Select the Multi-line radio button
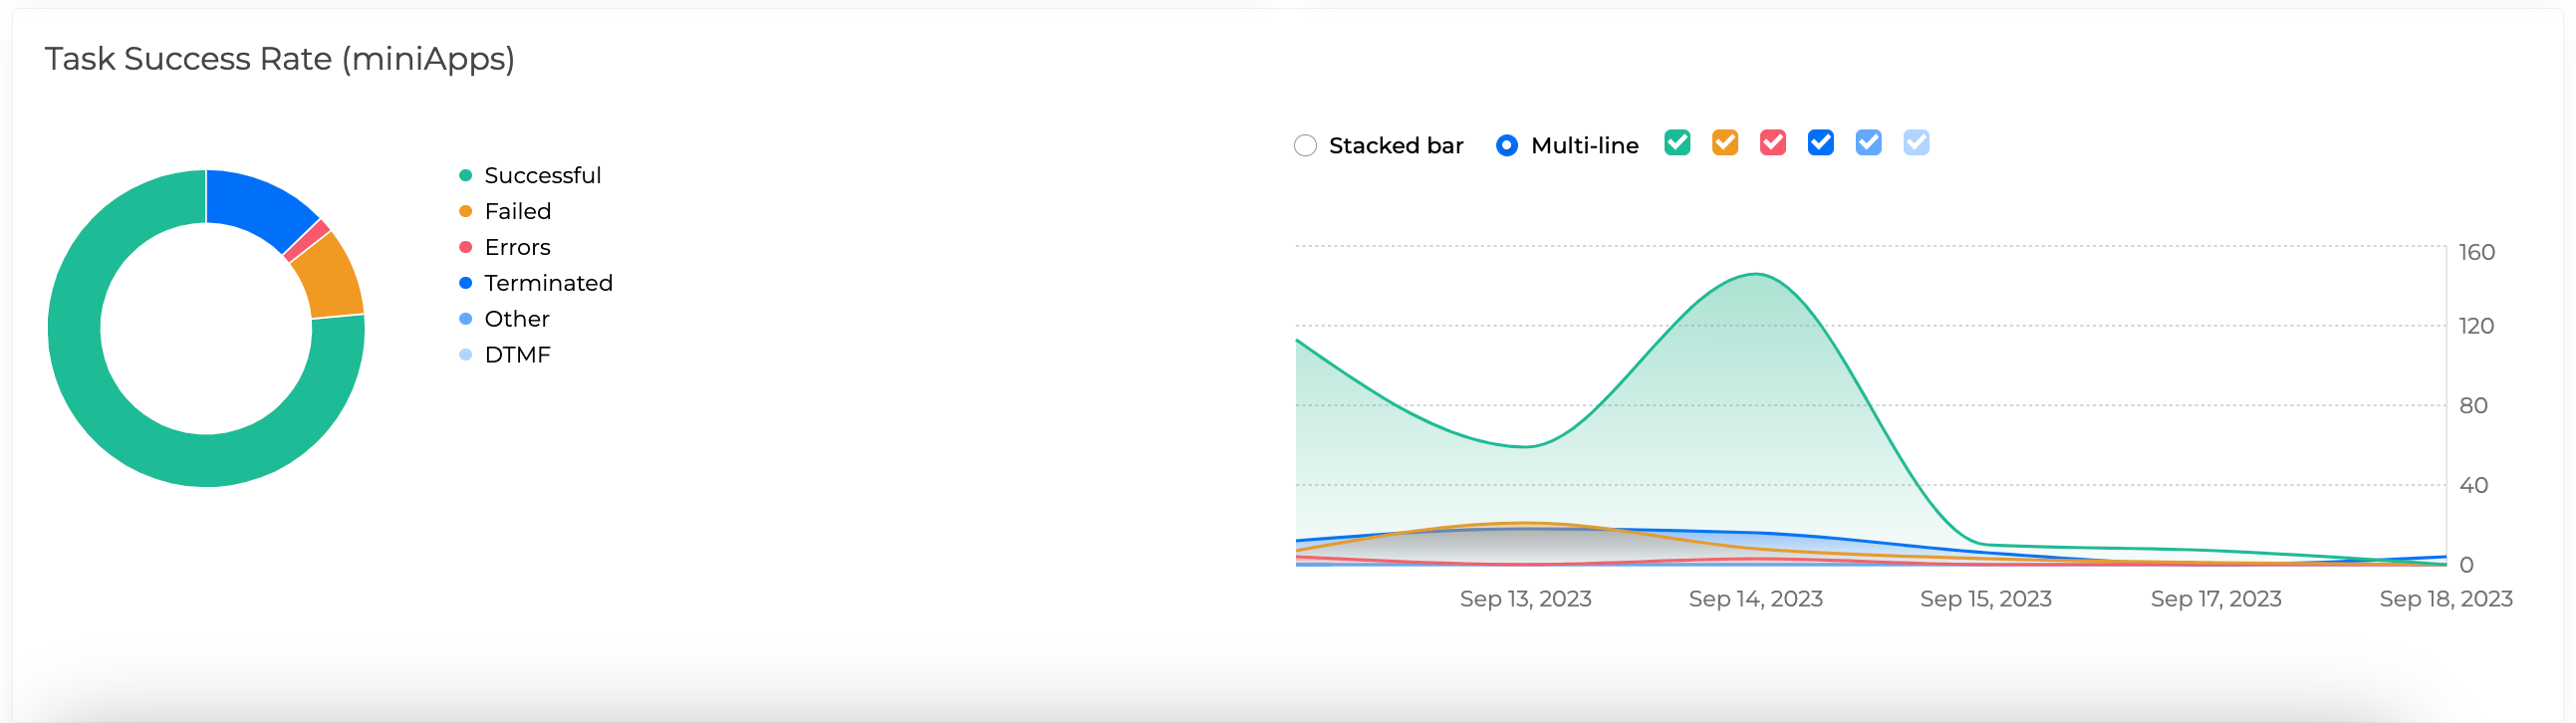This screenshot has height=723, width=2576. [x=1506, y=146]
